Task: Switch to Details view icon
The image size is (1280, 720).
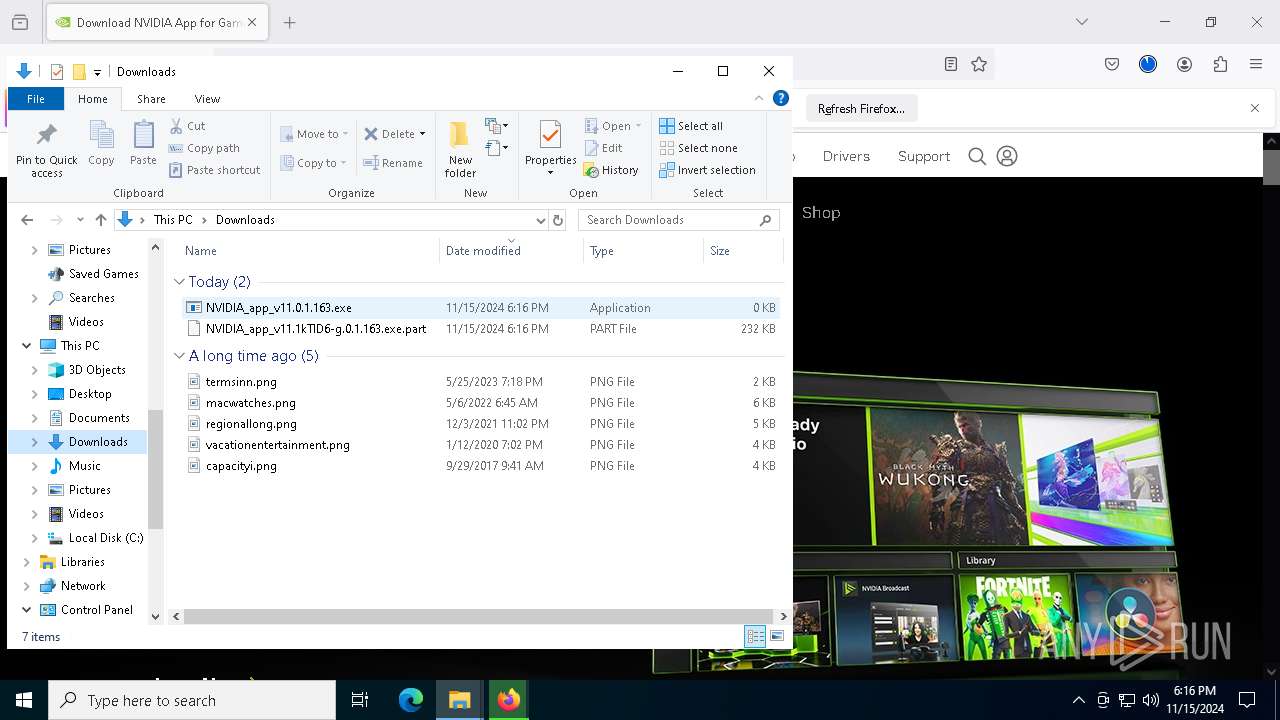Action: [755, 636]
